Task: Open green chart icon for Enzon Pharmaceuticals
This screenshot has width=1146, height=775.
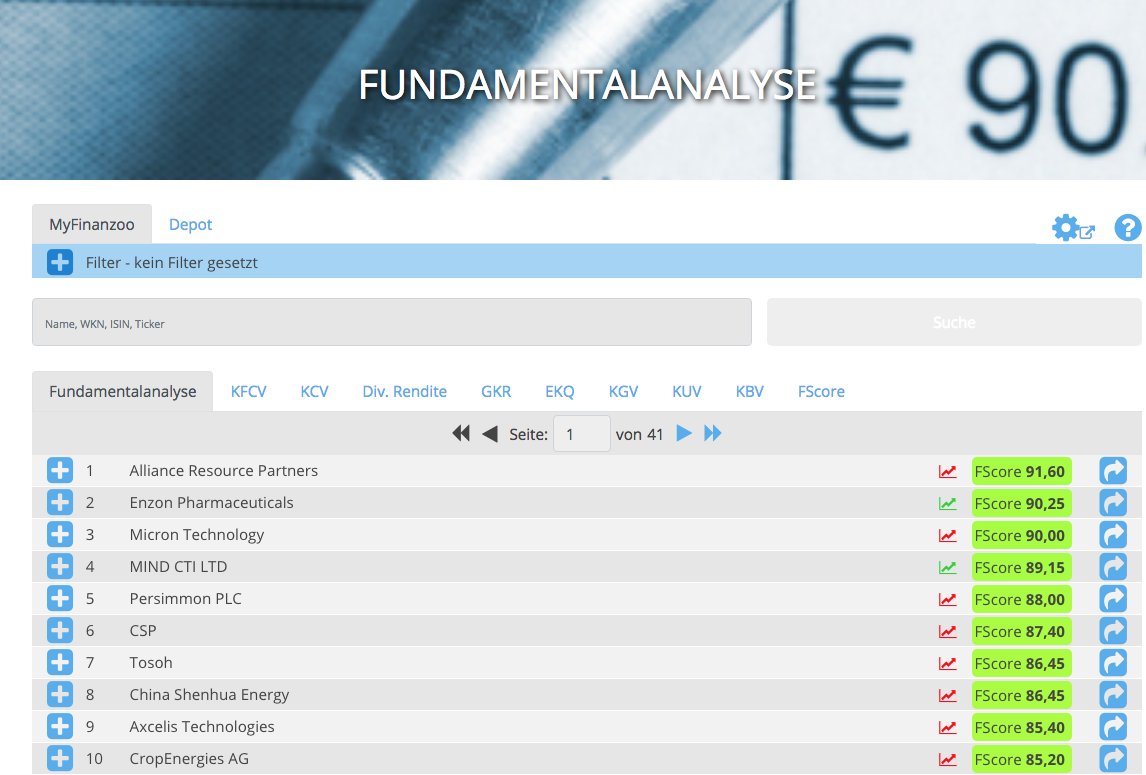Action: pos(947,504)
